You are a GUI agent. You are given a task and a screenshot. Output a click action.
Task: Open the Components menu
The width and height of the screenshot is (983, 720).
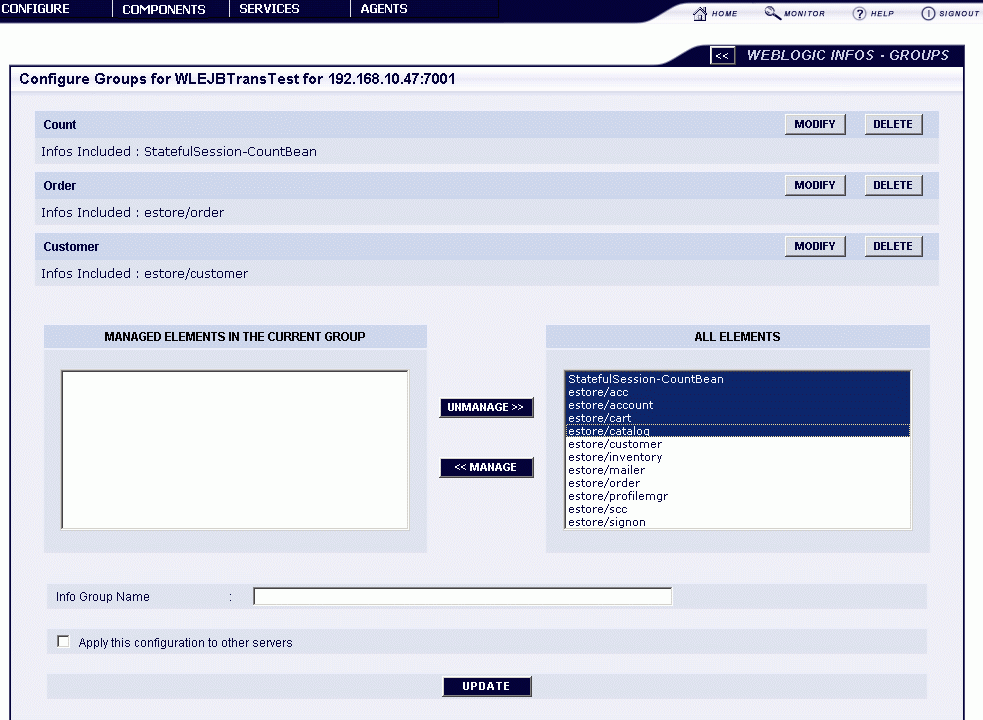[x=164, y=9]
